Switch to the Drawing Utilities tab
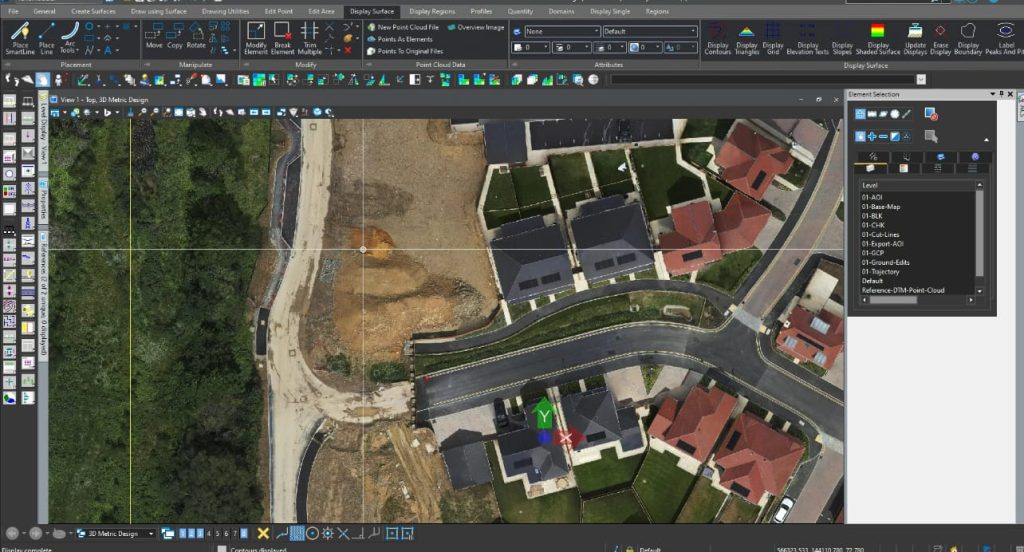 225,11
